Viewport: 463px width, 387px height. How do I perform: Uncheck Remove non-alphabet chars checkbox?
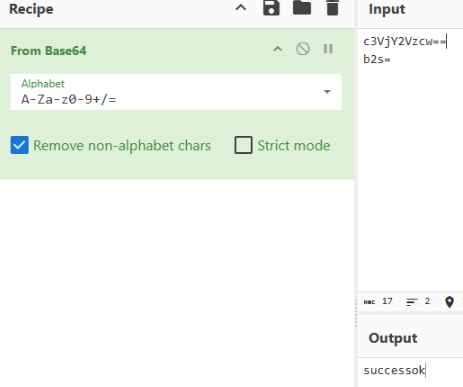click(19, 145)
